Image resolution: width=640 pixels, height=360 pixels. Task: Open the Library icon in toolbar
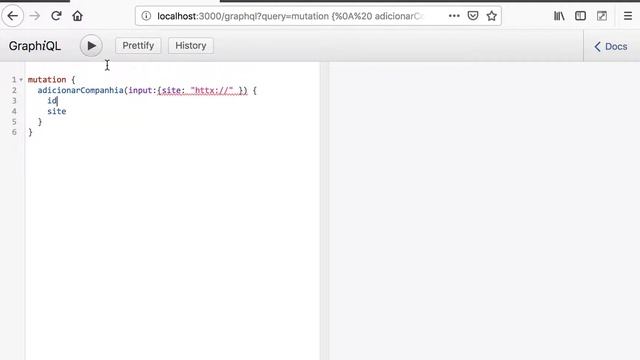click(559, 16)
